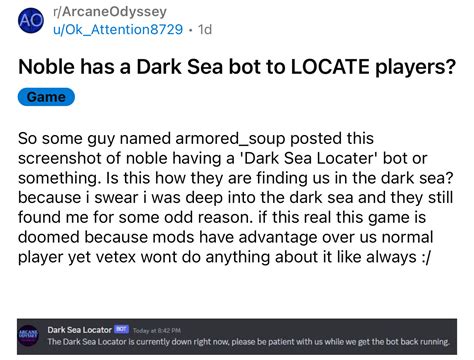Click the word LOCATE in the post title
This screenshot has width=474, height=360.
tap(330, 67)
